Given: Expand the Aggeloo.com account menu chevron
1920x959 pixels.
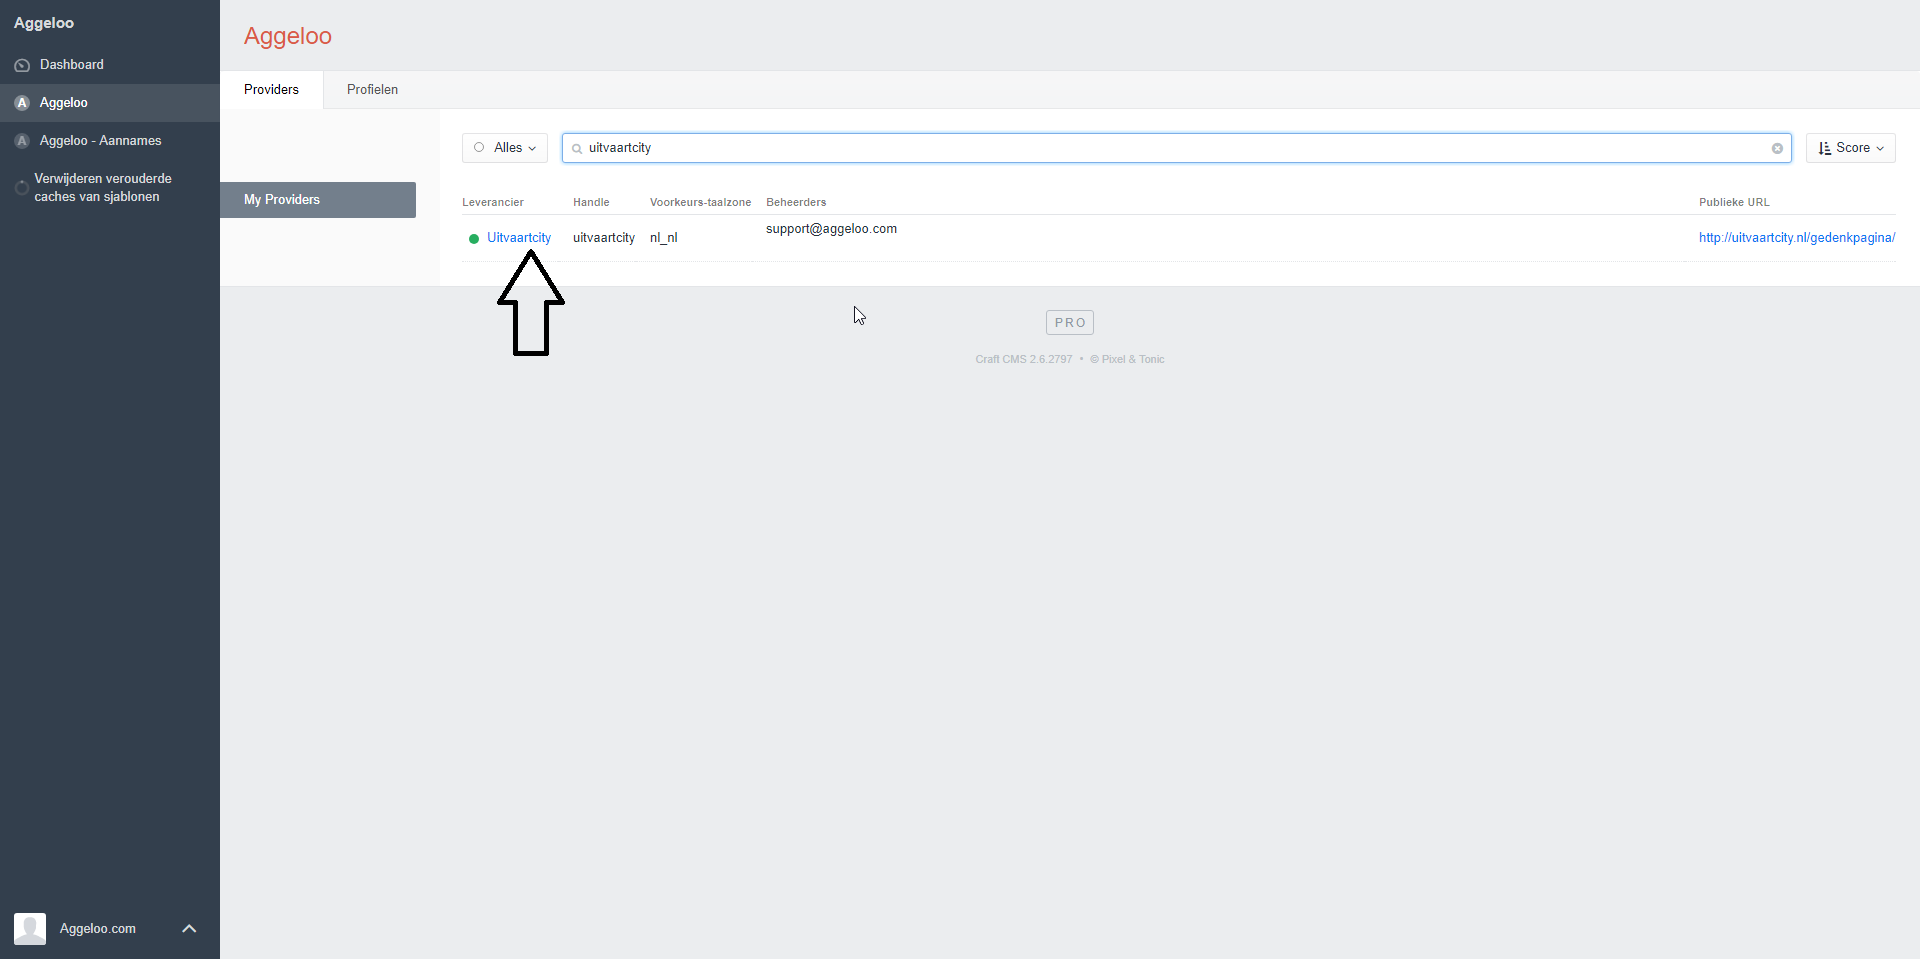Looking at the screenshot, I should coord(189,929).
